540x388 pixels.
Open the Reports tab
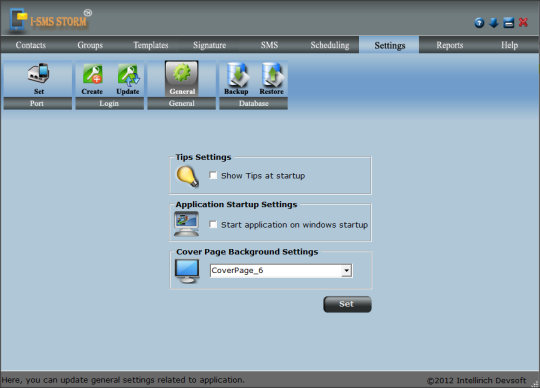tap(449, 45)
